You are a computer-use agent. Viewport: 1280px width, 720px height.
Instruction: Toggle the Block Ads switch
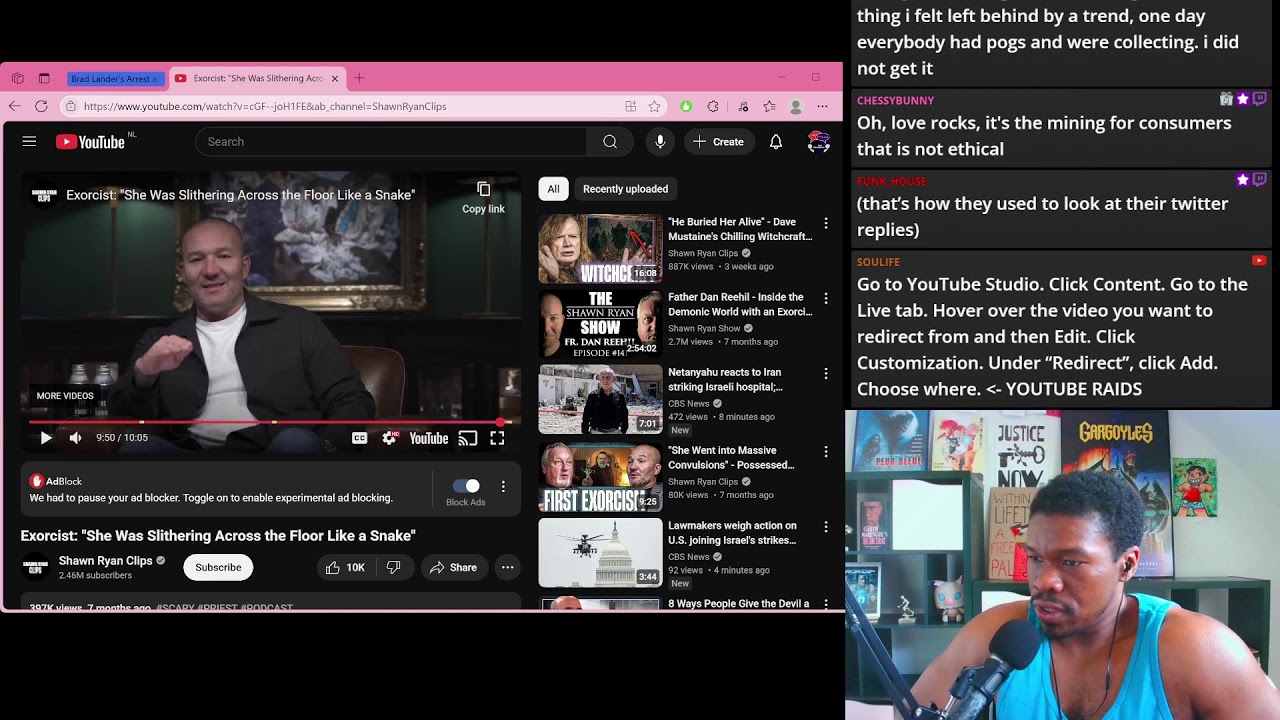466,486
